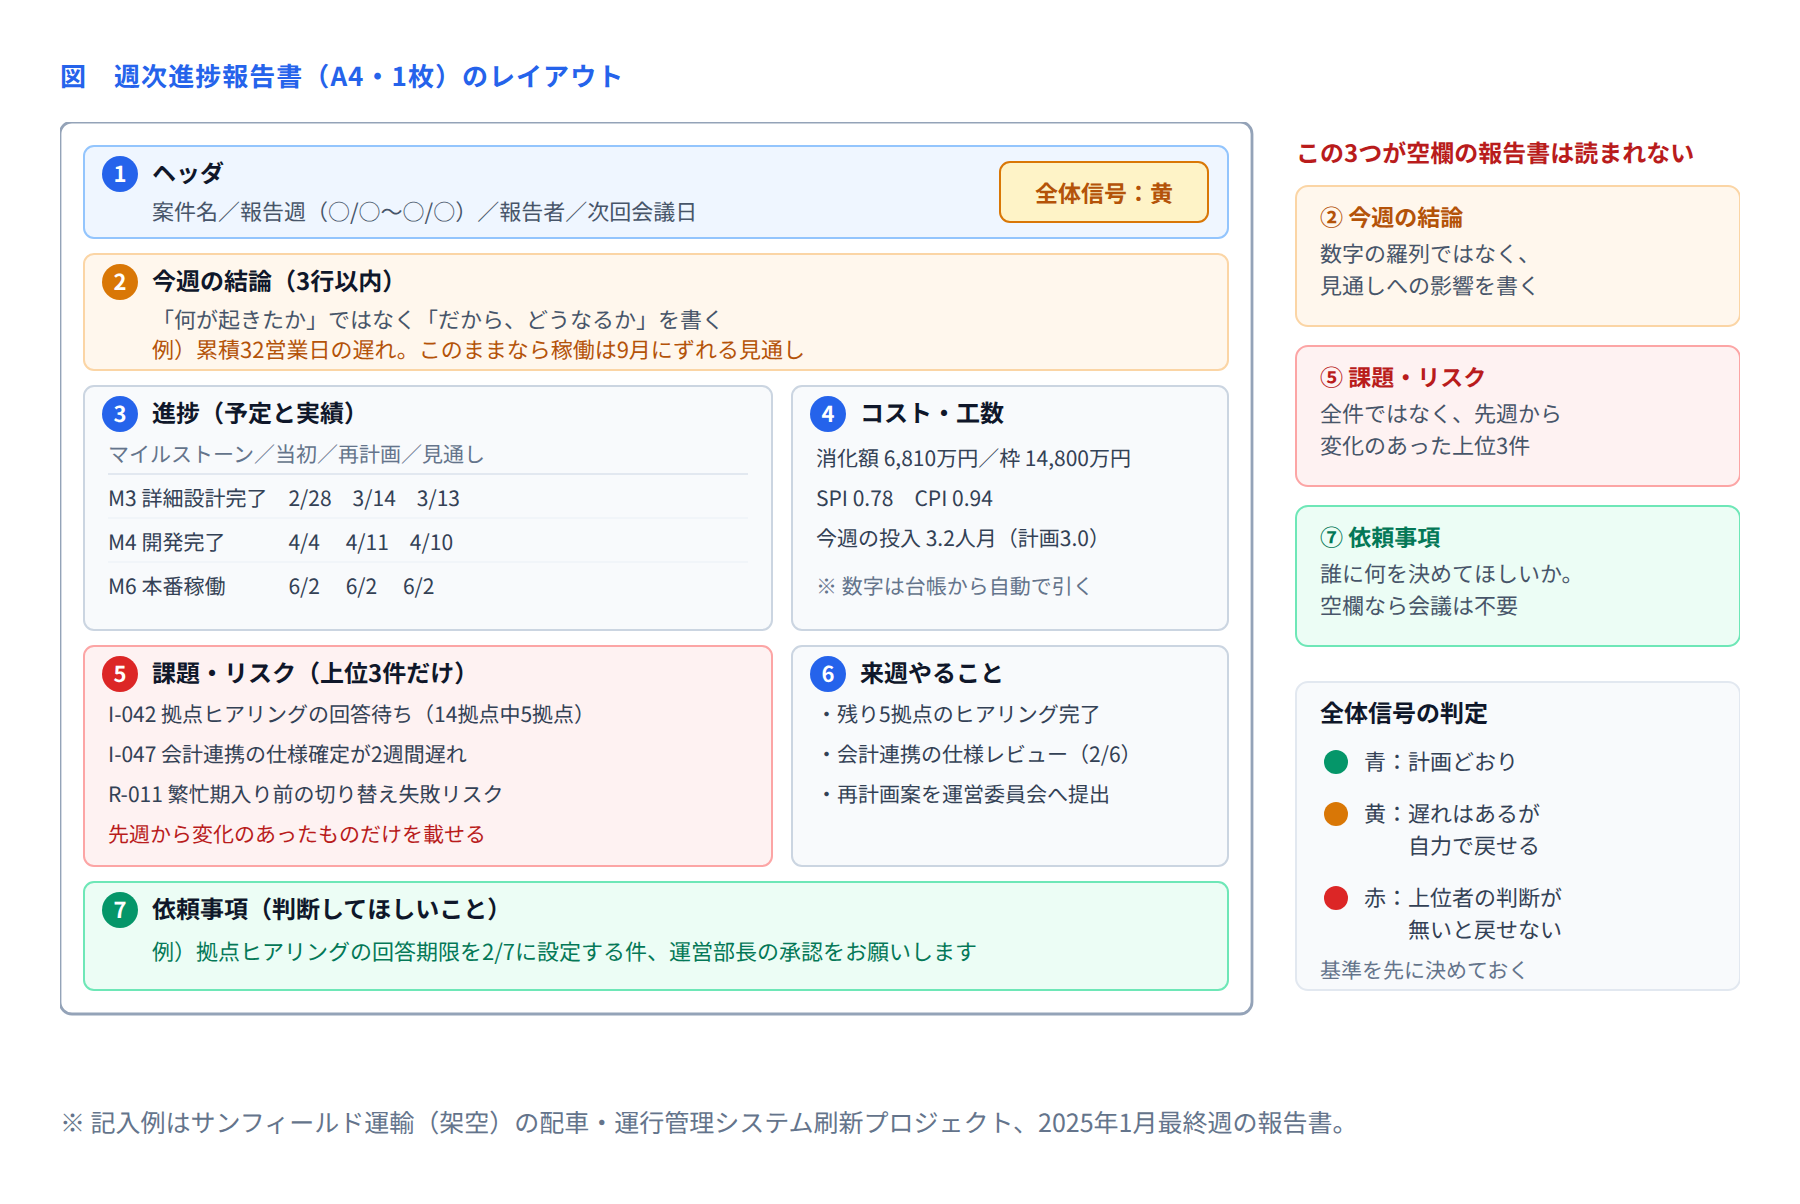Click the side card ② 今週の結論
The height and width of the screenshot is (1204, 1800).
pos(1517,256)
